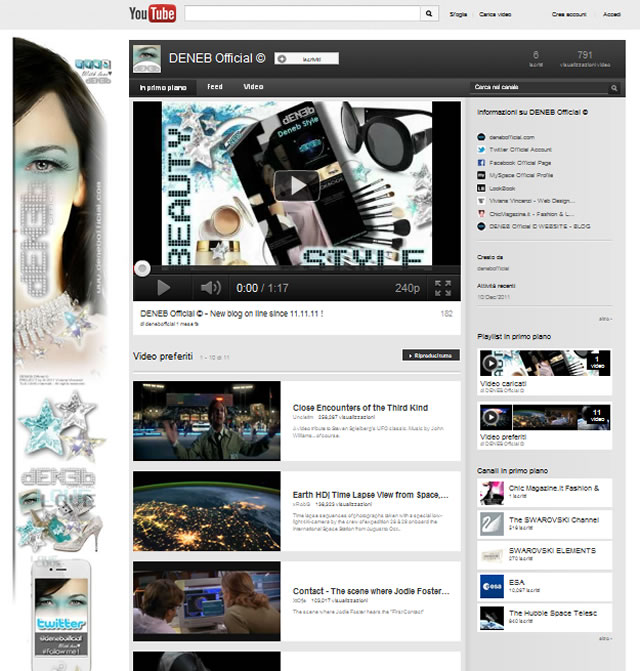
Task: Focus the YouTube search input field
Action: click(302, 14)
